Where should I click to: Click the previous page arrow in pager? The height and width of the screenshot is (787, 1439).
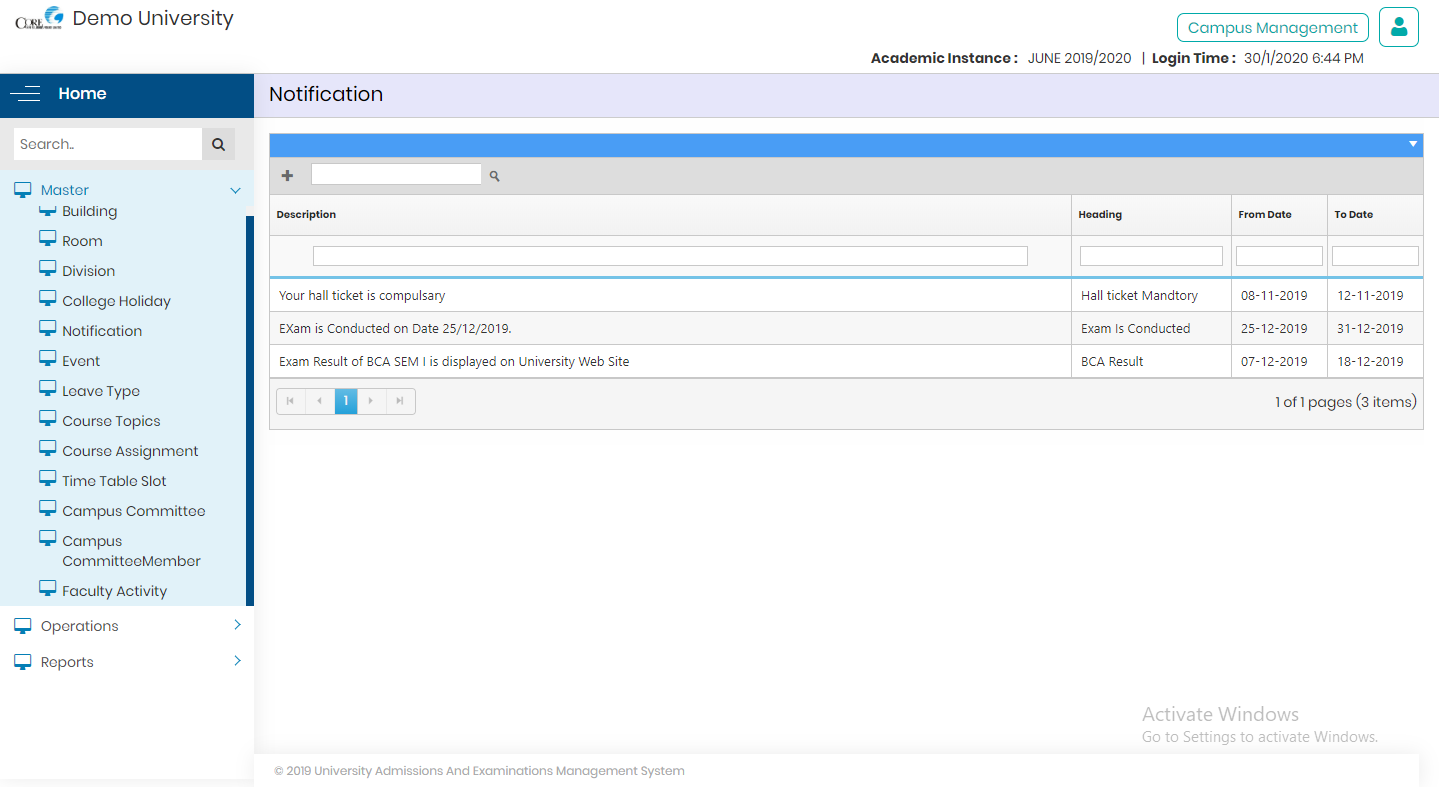319,401
